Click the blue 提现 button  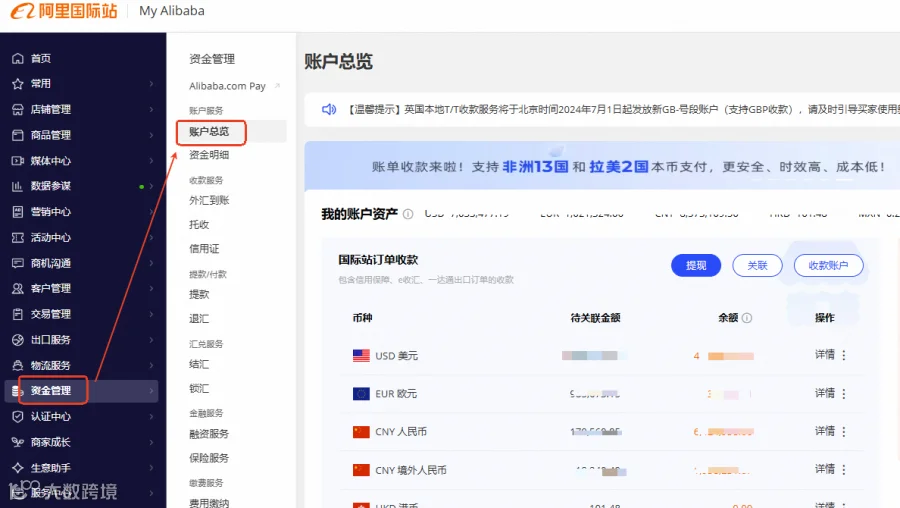pyautogui.click(x=696, y=265)
